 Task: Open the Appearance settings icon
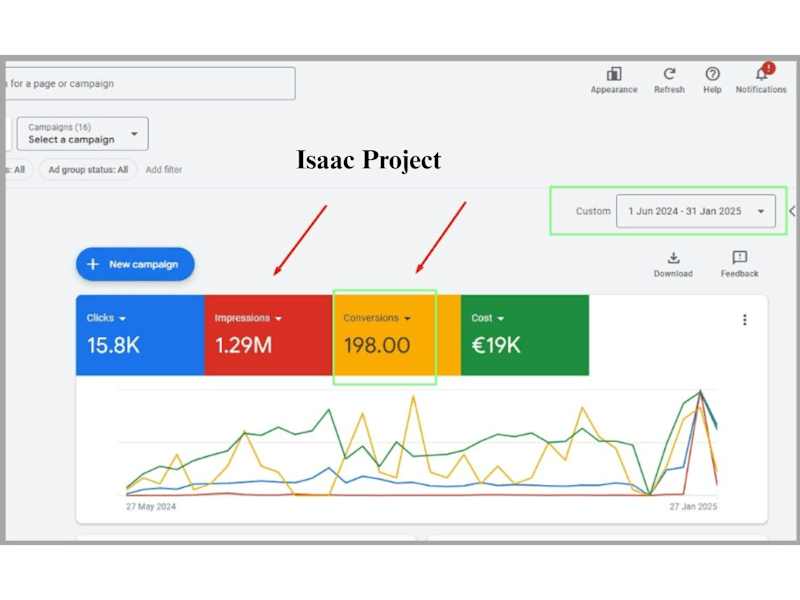coord(614,74)
